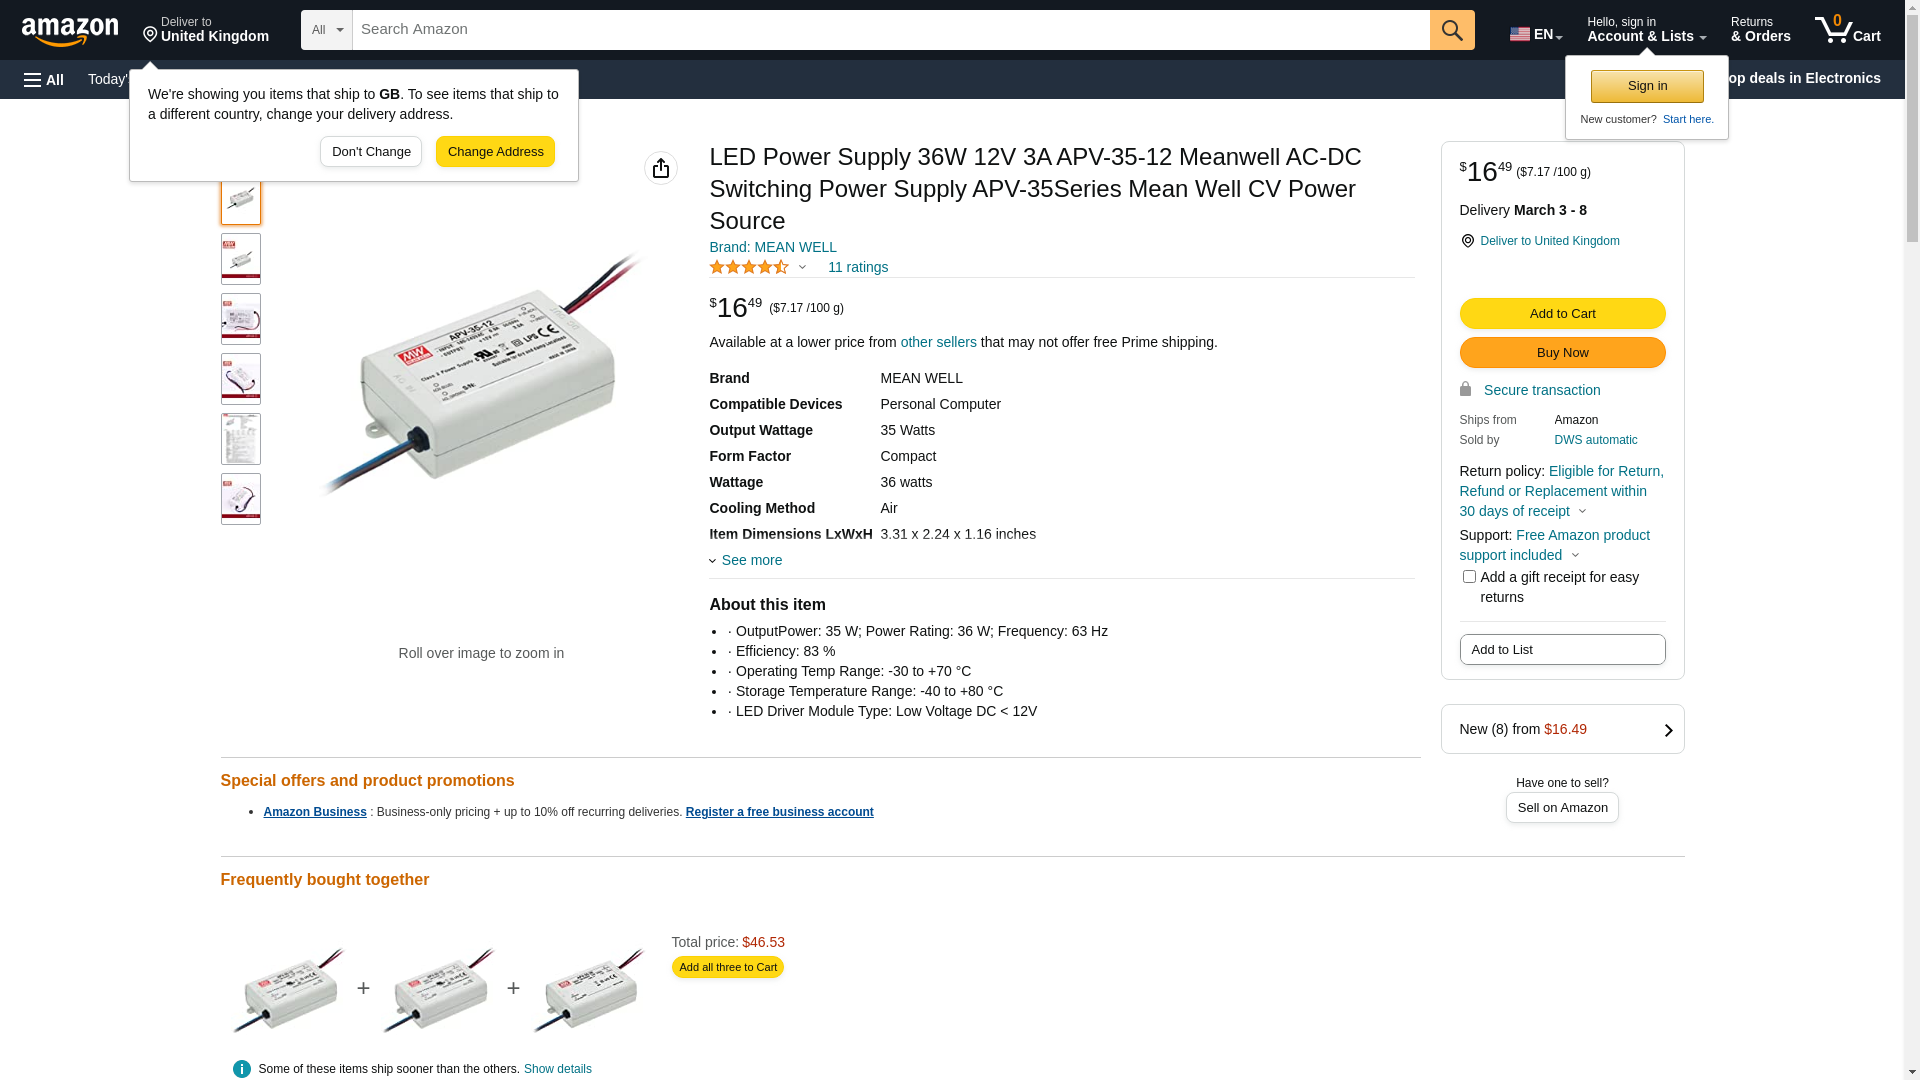The height and width of the screenshot is (1080, 1920).
Task: Select the second product thumbnail image
Action: [x=241, y=259]
